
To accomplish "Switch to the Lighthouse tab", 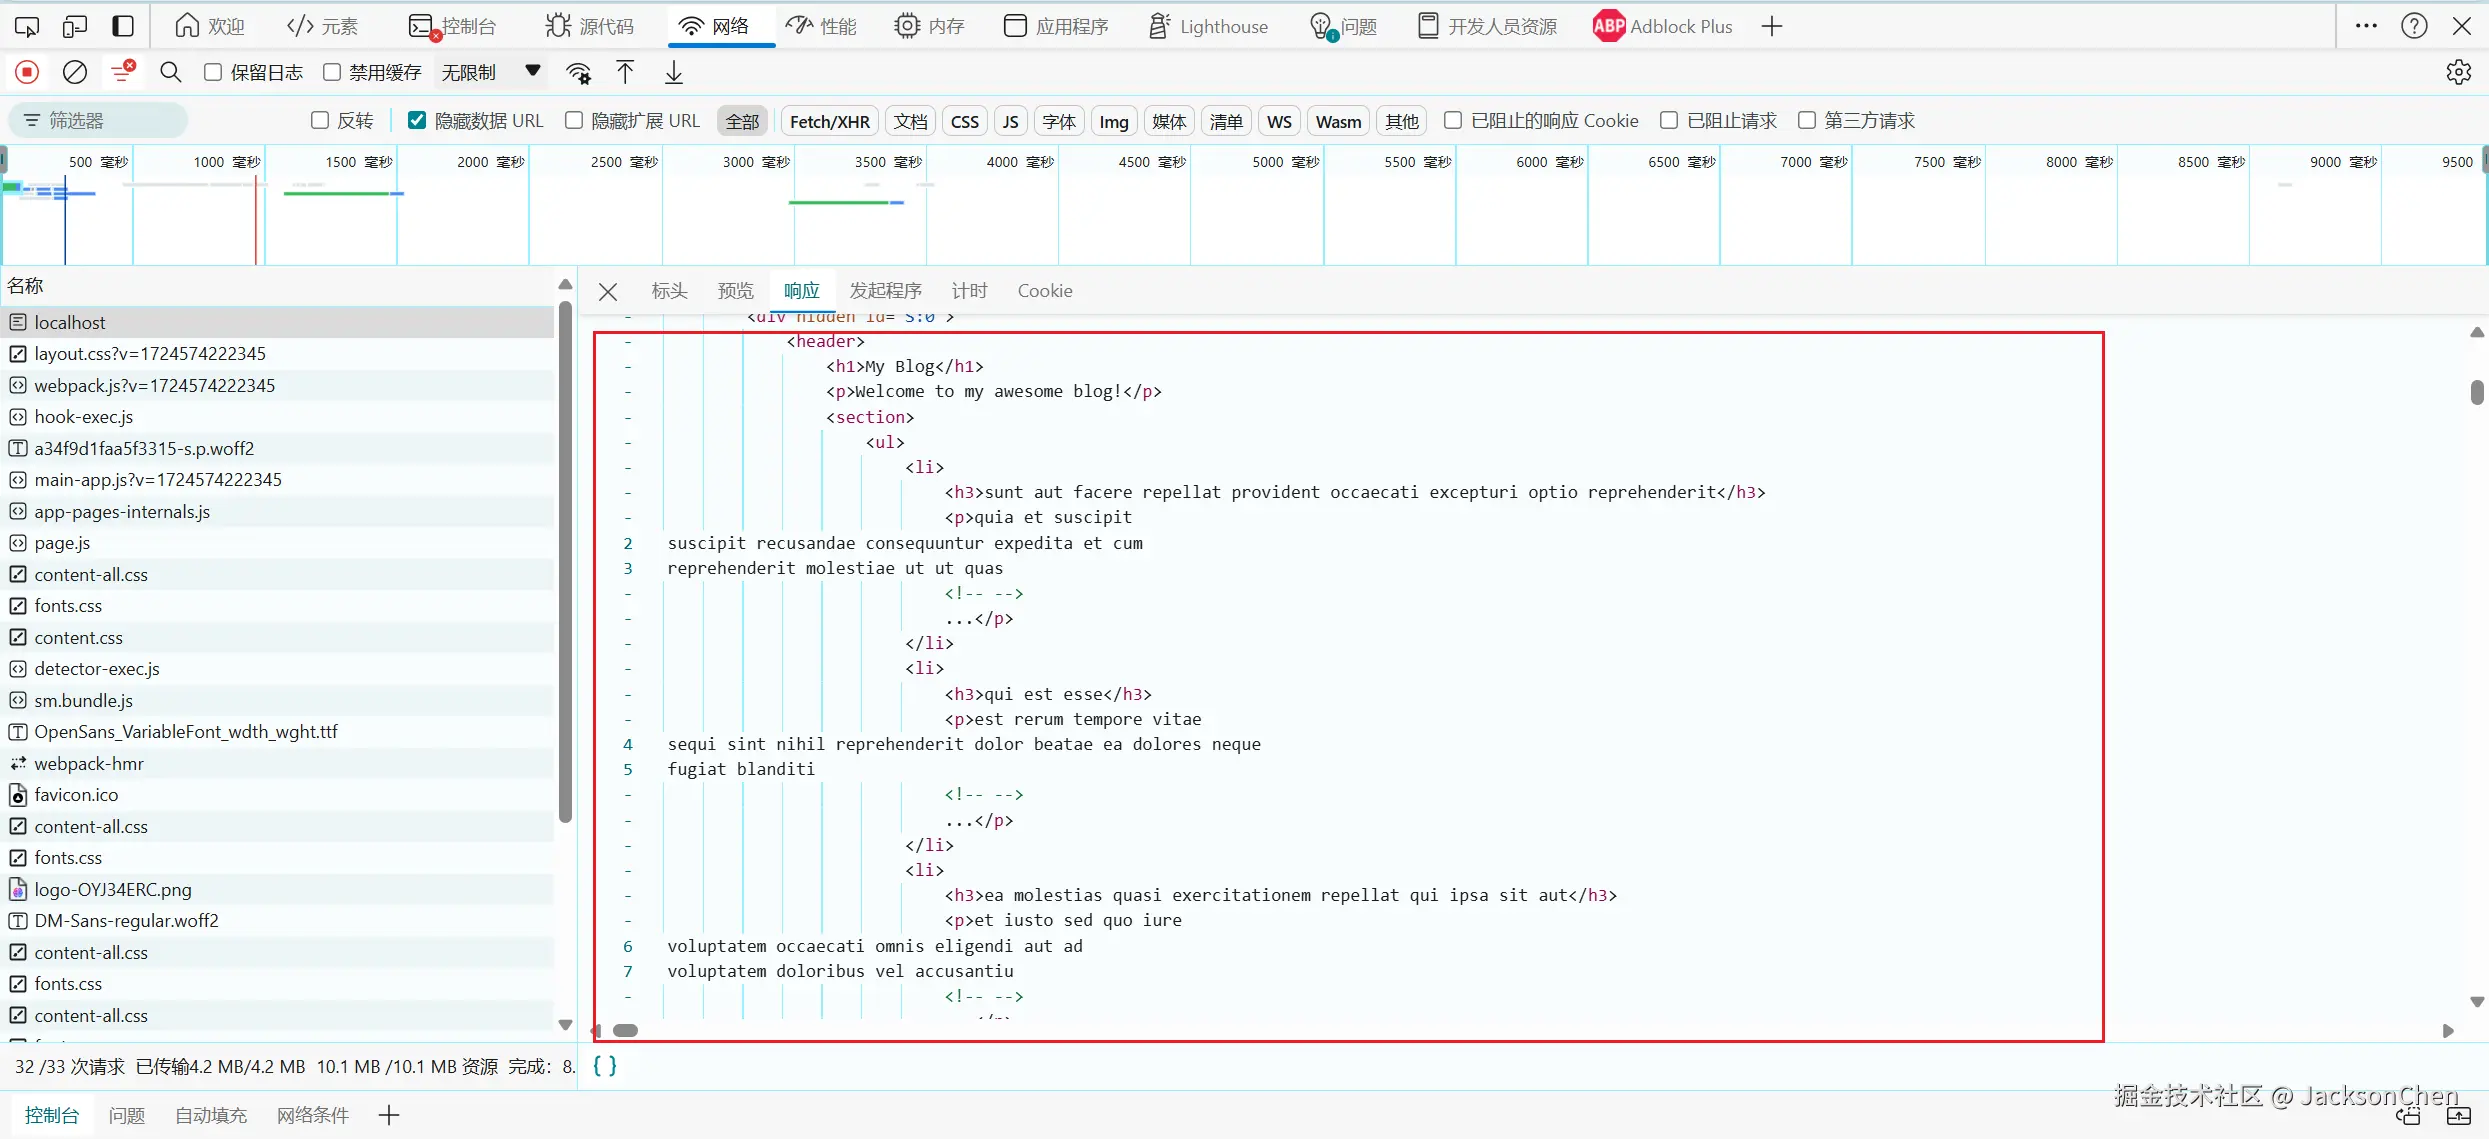I will point(1208,26).
